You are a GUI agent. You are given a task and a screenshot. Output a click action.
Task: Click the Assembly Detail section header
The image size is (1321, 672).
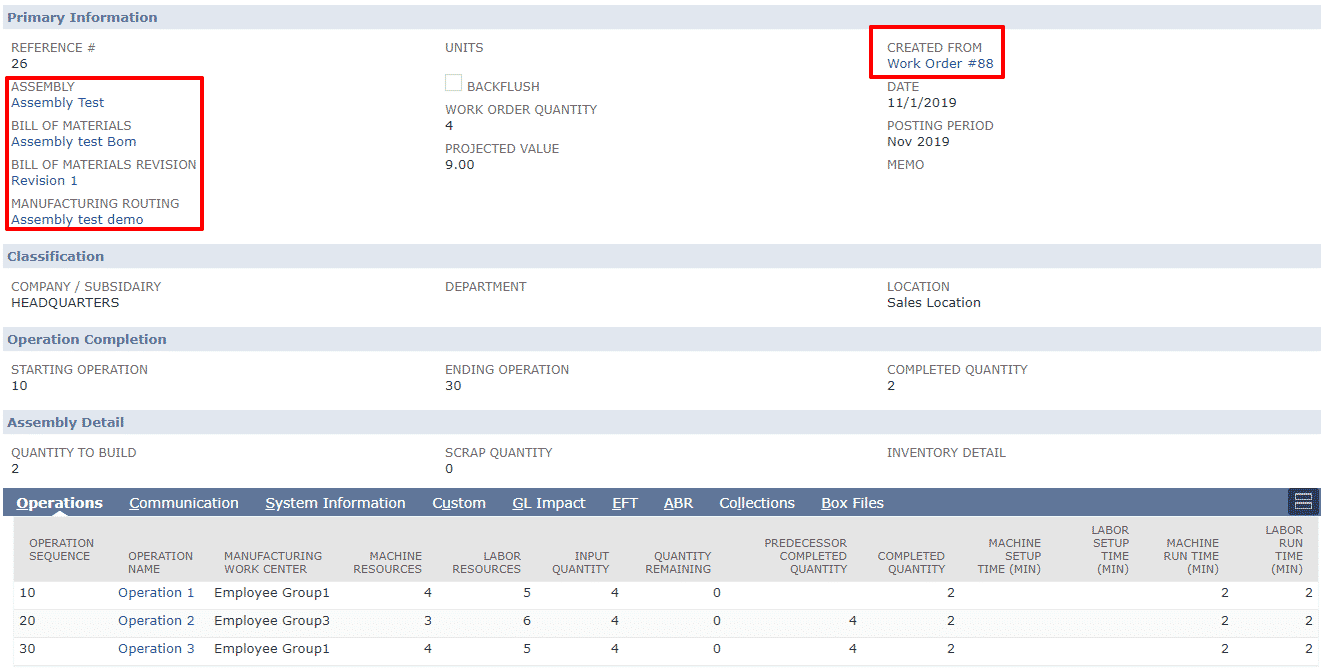[x=661, y=422]
